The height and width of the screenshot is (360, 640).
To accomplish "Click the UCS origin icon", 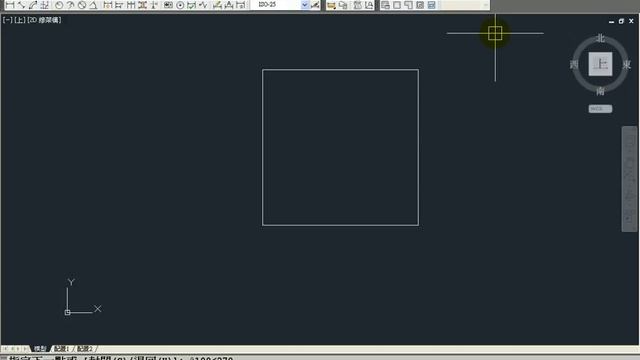I will [67, 312].
